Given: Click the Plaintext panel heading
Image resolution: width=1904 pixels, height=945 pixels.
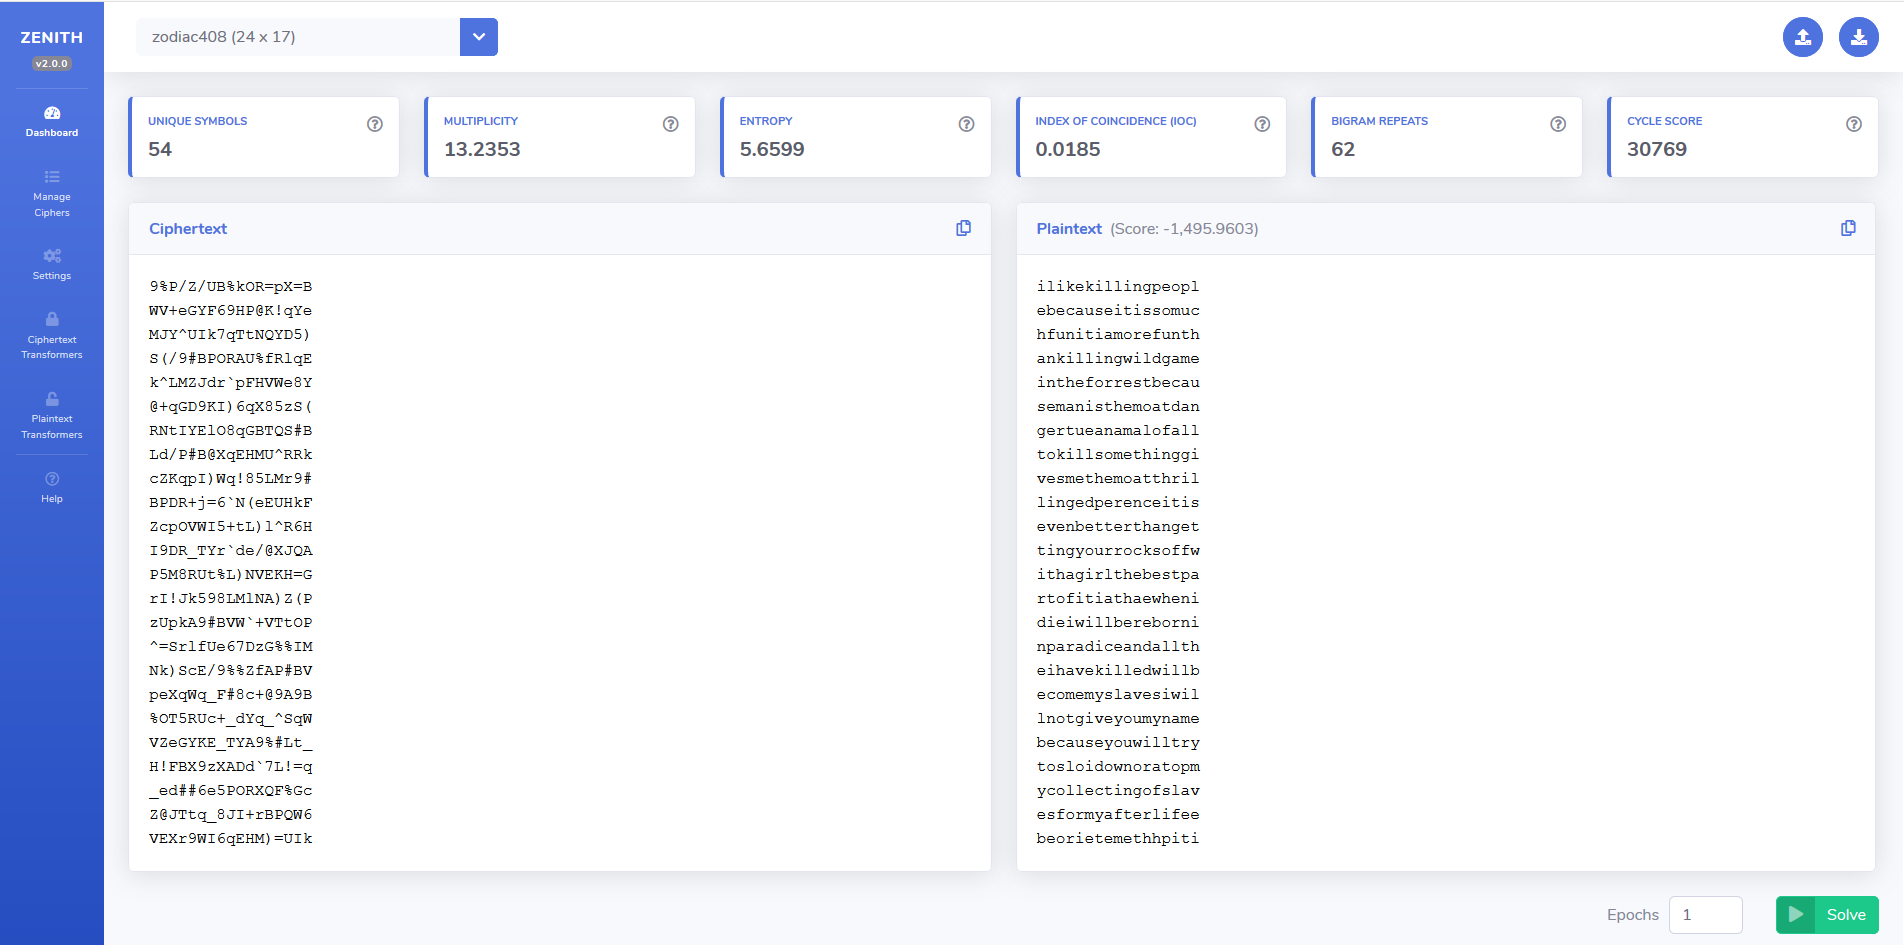Looking at the screenshot, I should [1069, 229].
